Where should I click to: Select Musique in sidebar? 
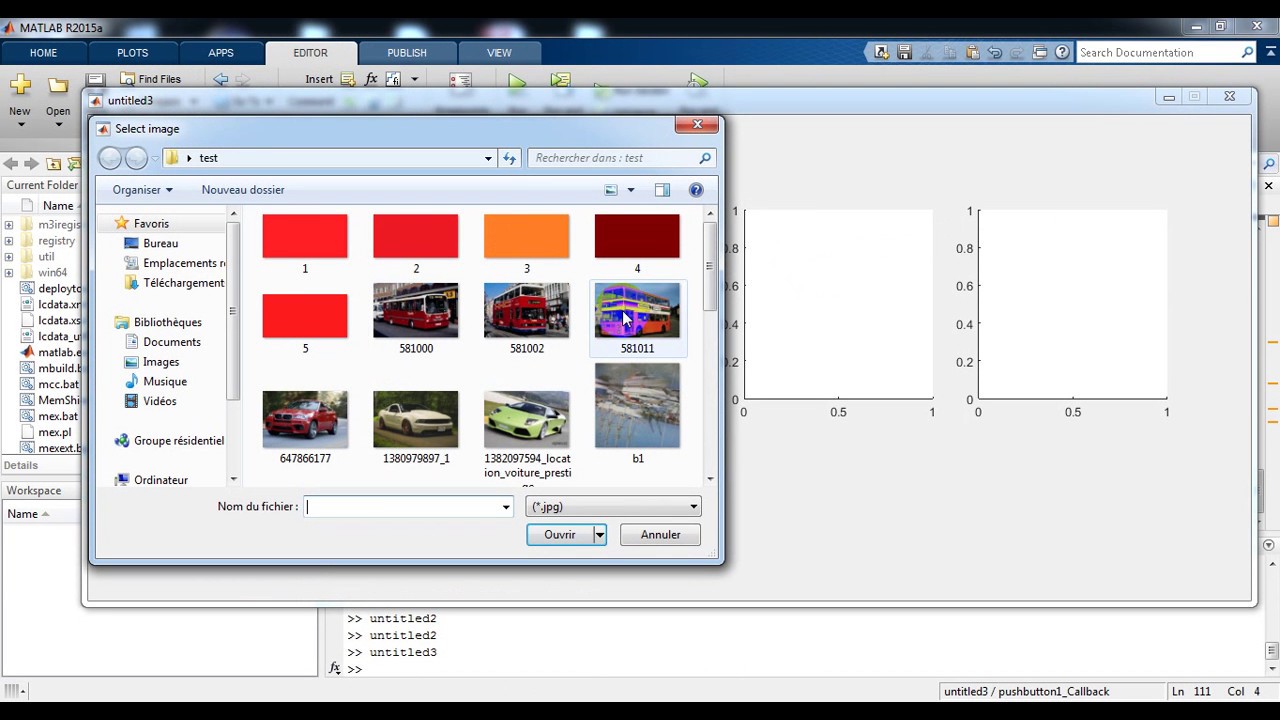point(155,382)
